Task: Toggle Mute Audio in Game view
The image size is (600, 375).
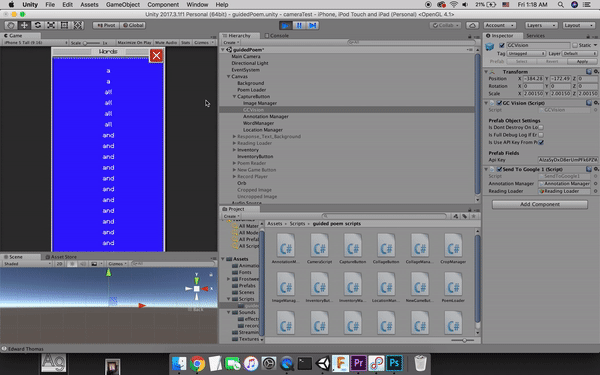Action: (166, 42)
